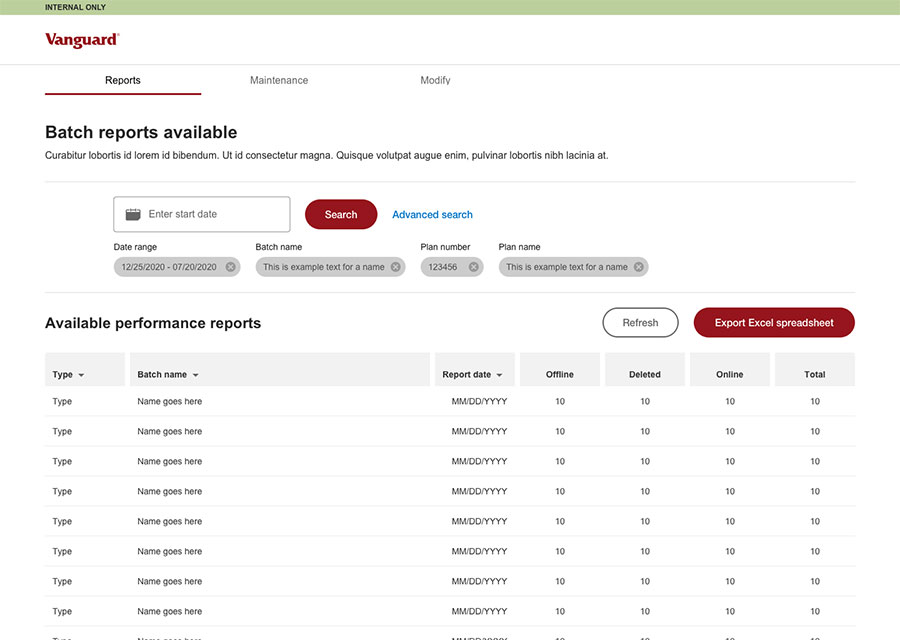Click the Batch reports available heading
This screenshot has width=900, height=640.
(141, 133)
